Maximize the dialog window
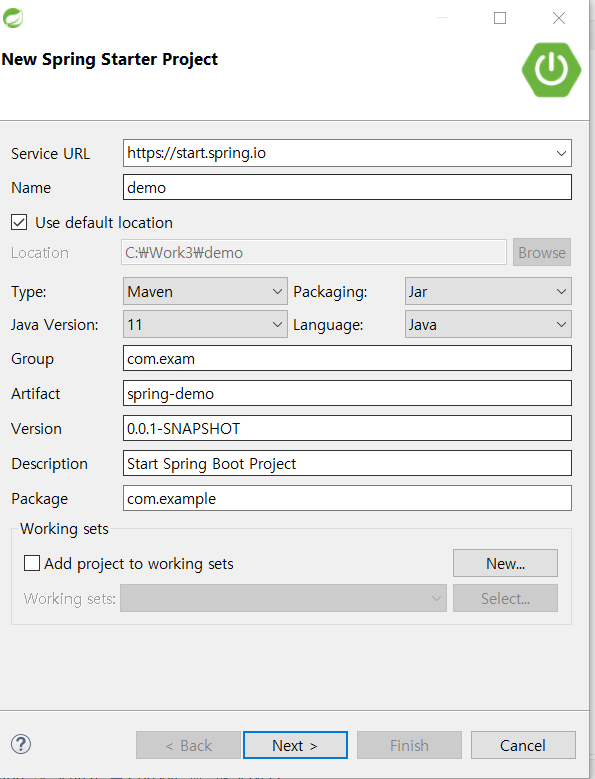 tap(500, 18)
